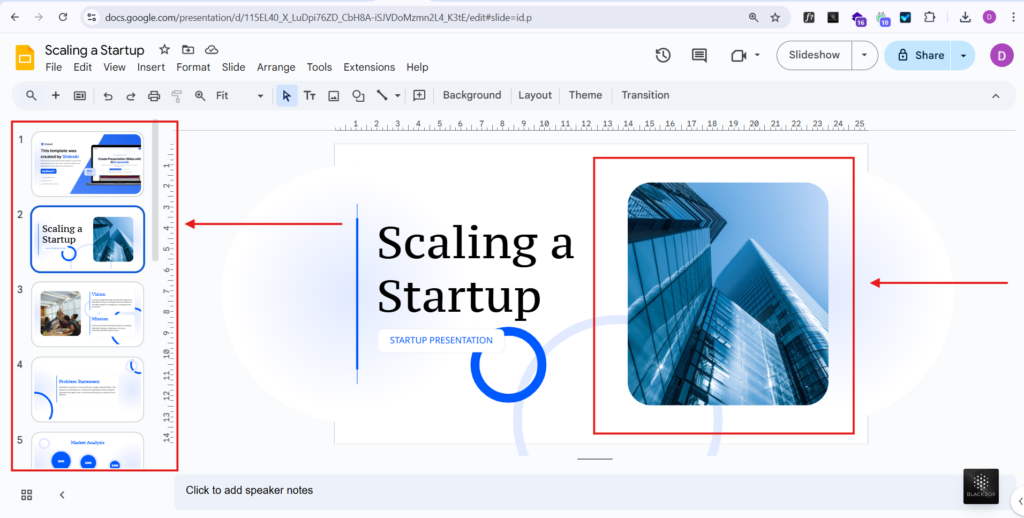Open Chrome Extensions puzzle icon

929,18
